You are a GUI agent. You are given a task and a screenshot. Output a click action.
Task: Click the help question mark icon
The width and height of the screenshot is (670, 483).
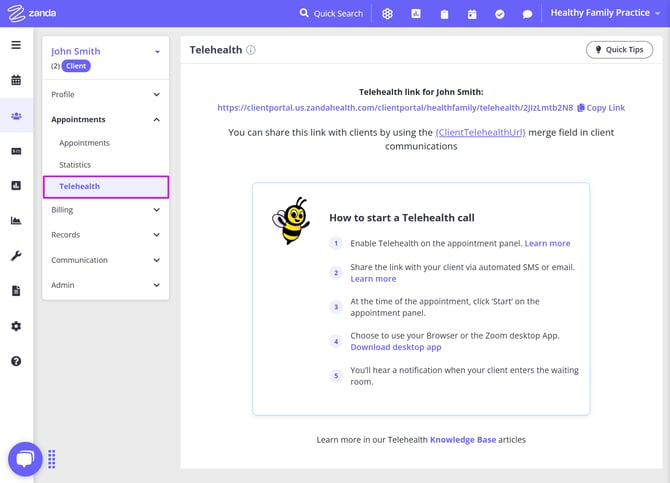pyautogui.click(x=16, y=361)
